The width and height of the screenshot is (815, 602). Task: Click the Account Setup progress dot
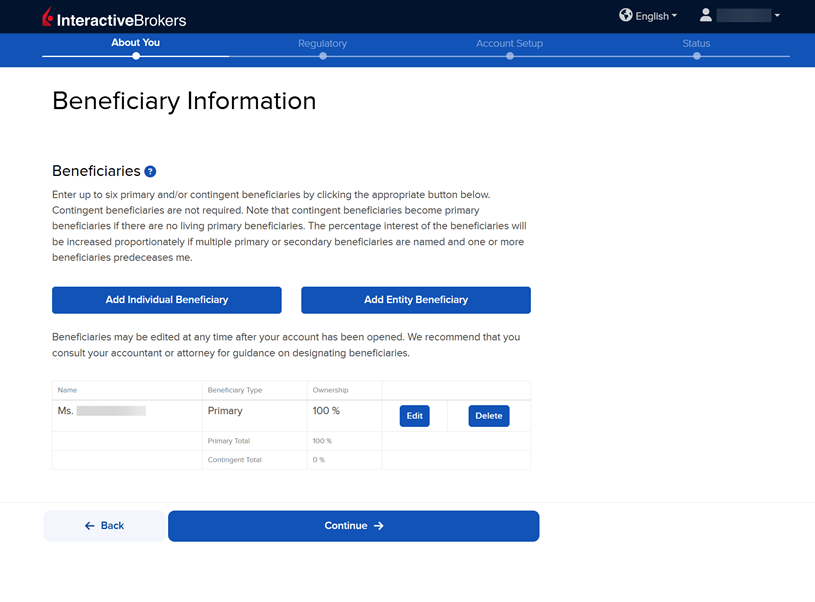(510, 56)
